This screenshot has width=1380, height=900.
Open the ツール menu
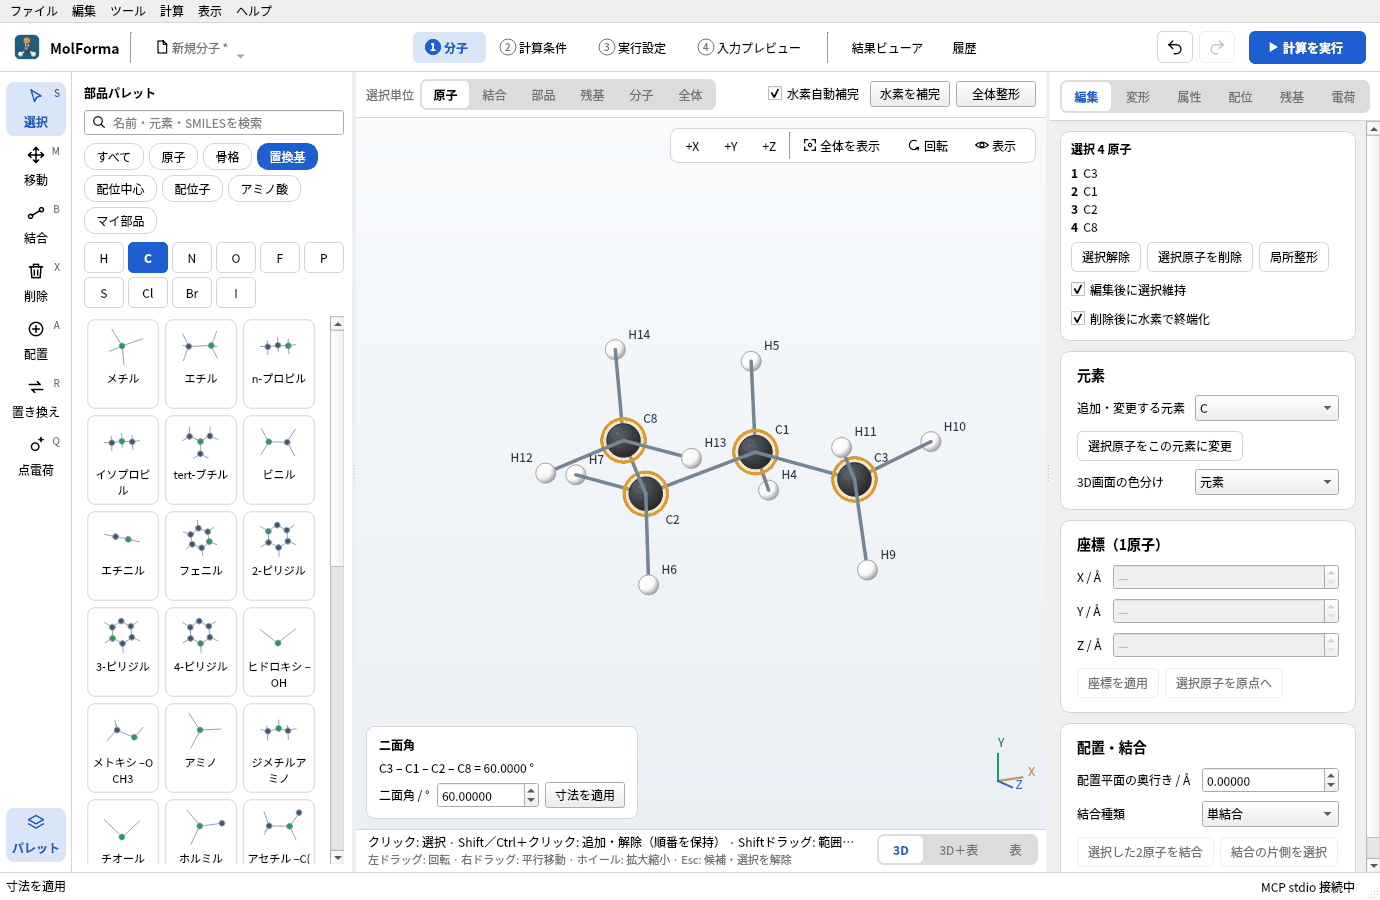click(128, 11)
